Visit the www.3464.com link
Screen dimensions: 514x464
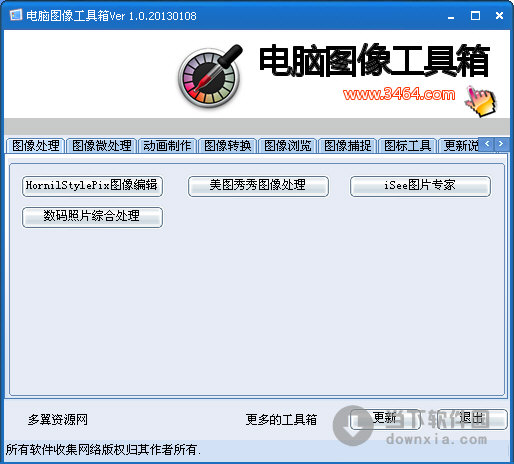click(399, 94)
